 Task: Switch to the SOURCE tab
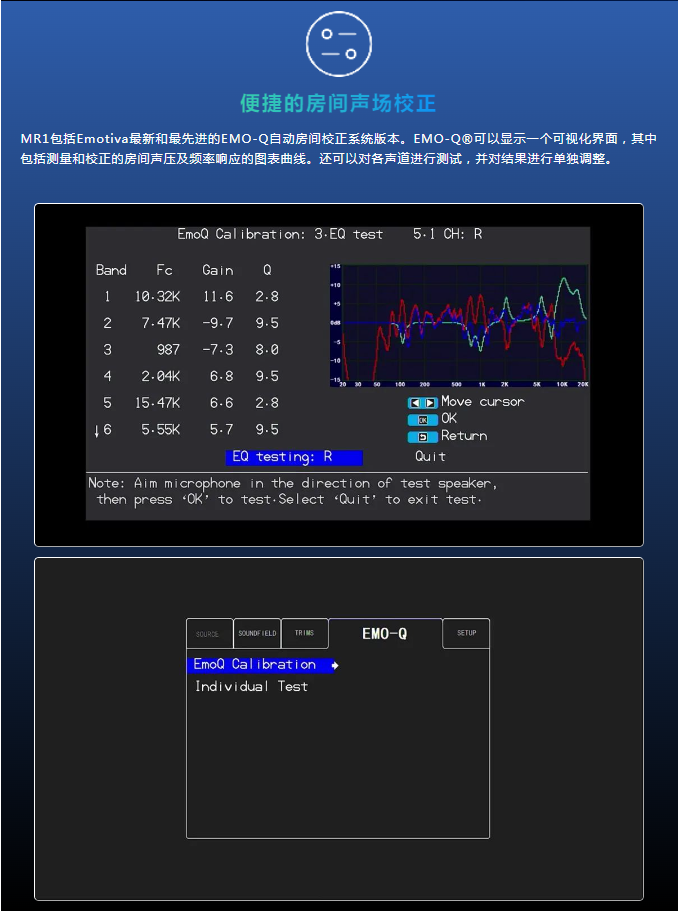[x=207, y=634]
